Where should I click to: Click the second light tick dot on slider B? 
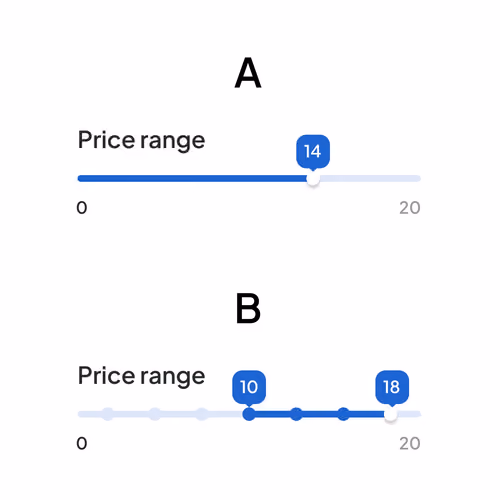(155, 414)
